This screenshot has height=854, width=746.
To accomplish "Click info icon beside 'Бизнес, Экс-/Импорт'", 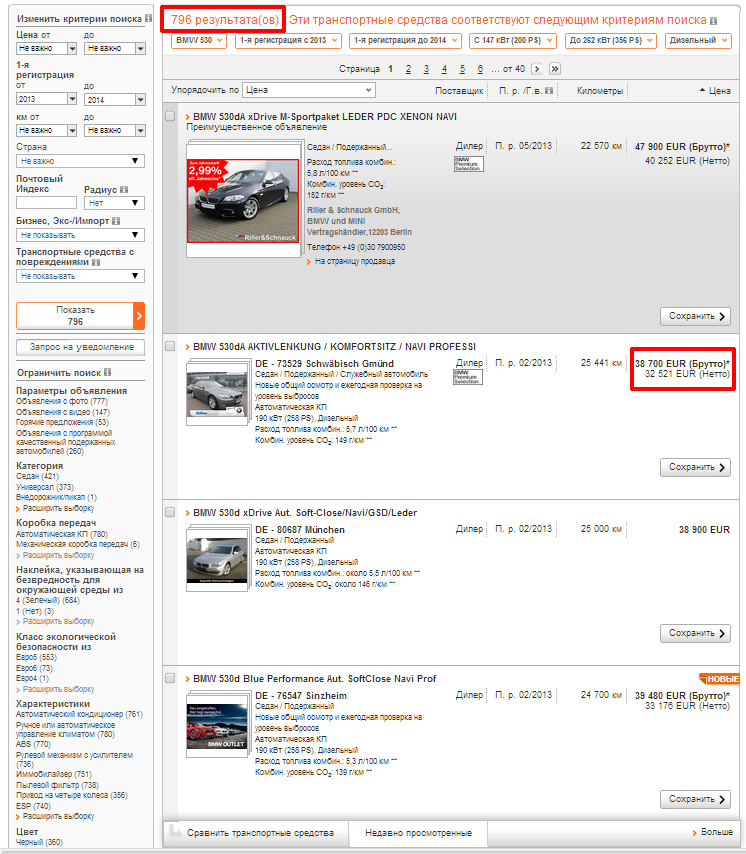I will pos(115,221).
